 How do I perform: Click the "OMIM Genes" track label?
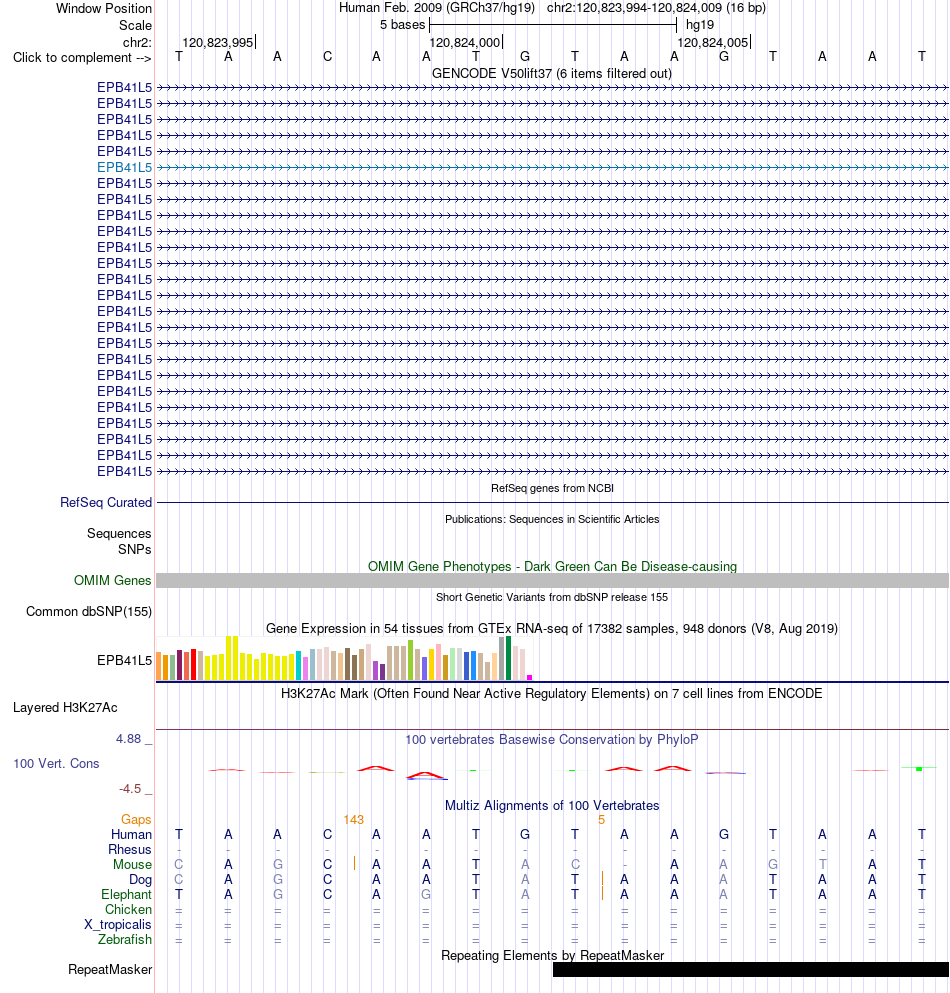(x=113, y=580)
